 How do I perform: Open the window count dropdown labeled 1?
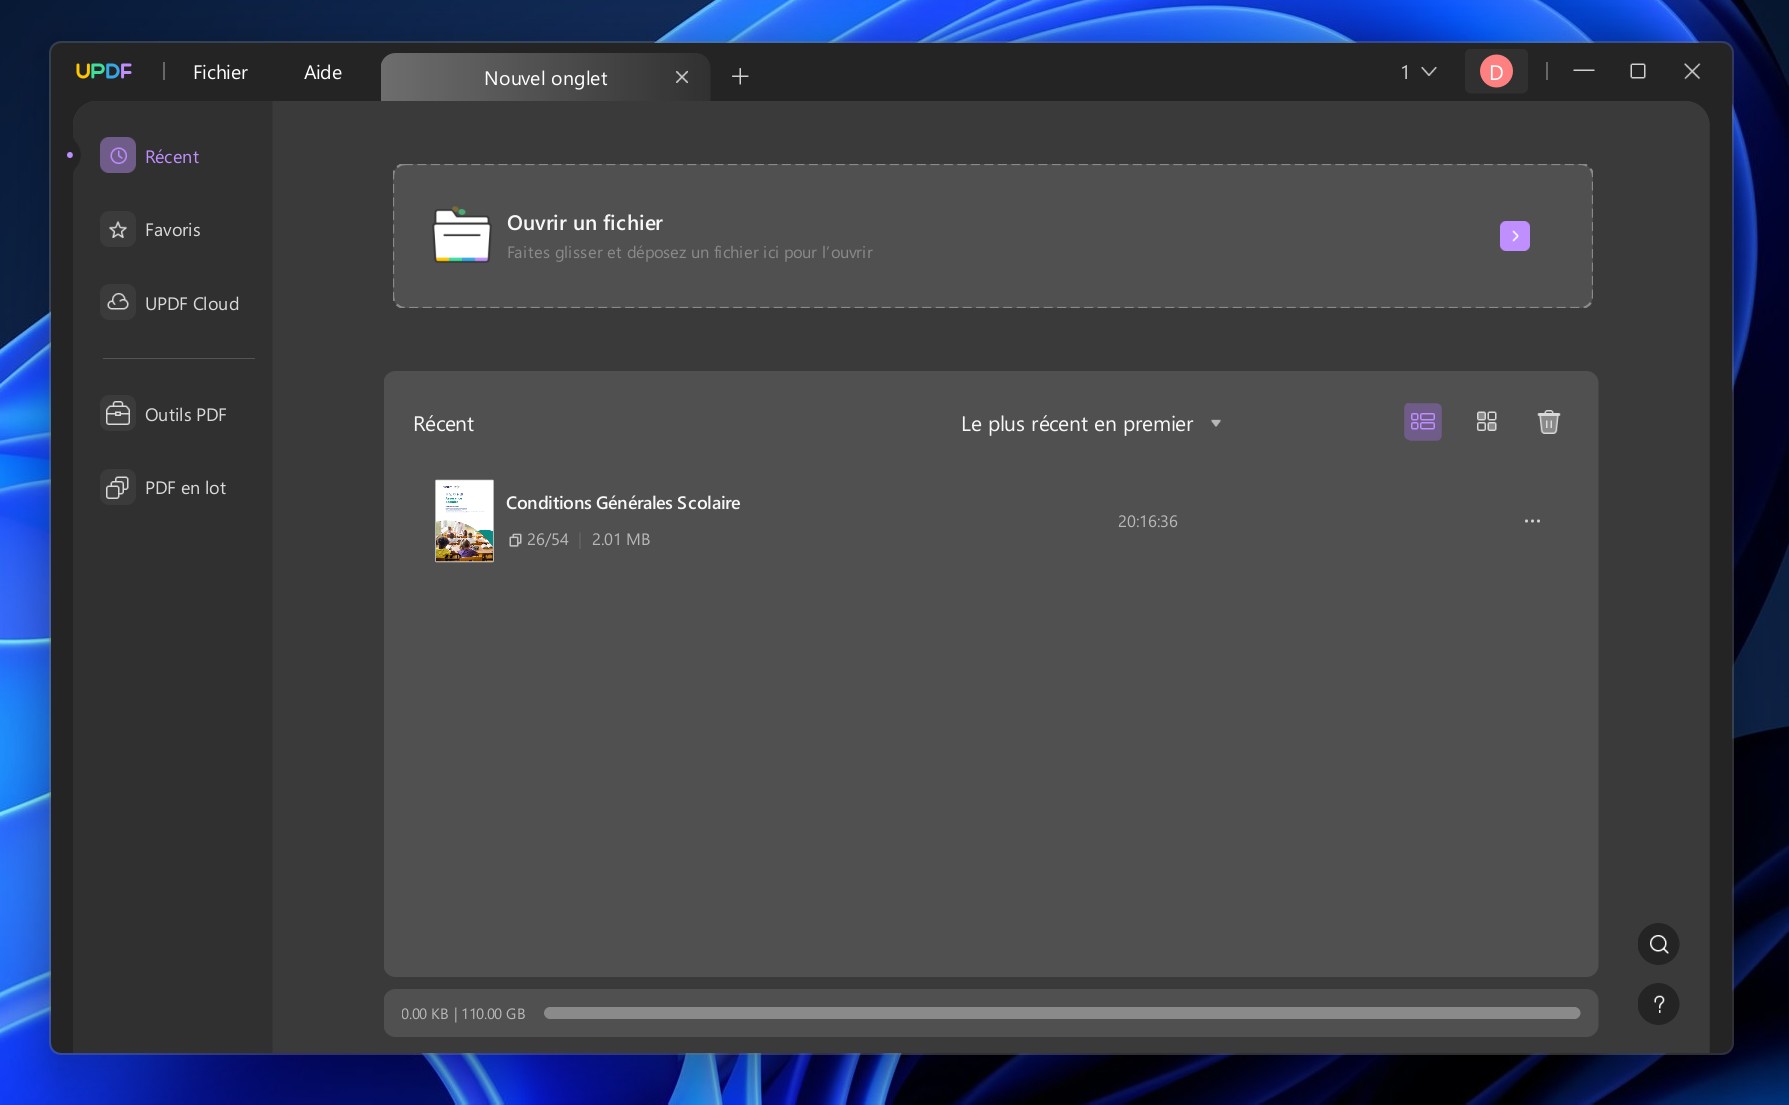tap(1418, 72)
